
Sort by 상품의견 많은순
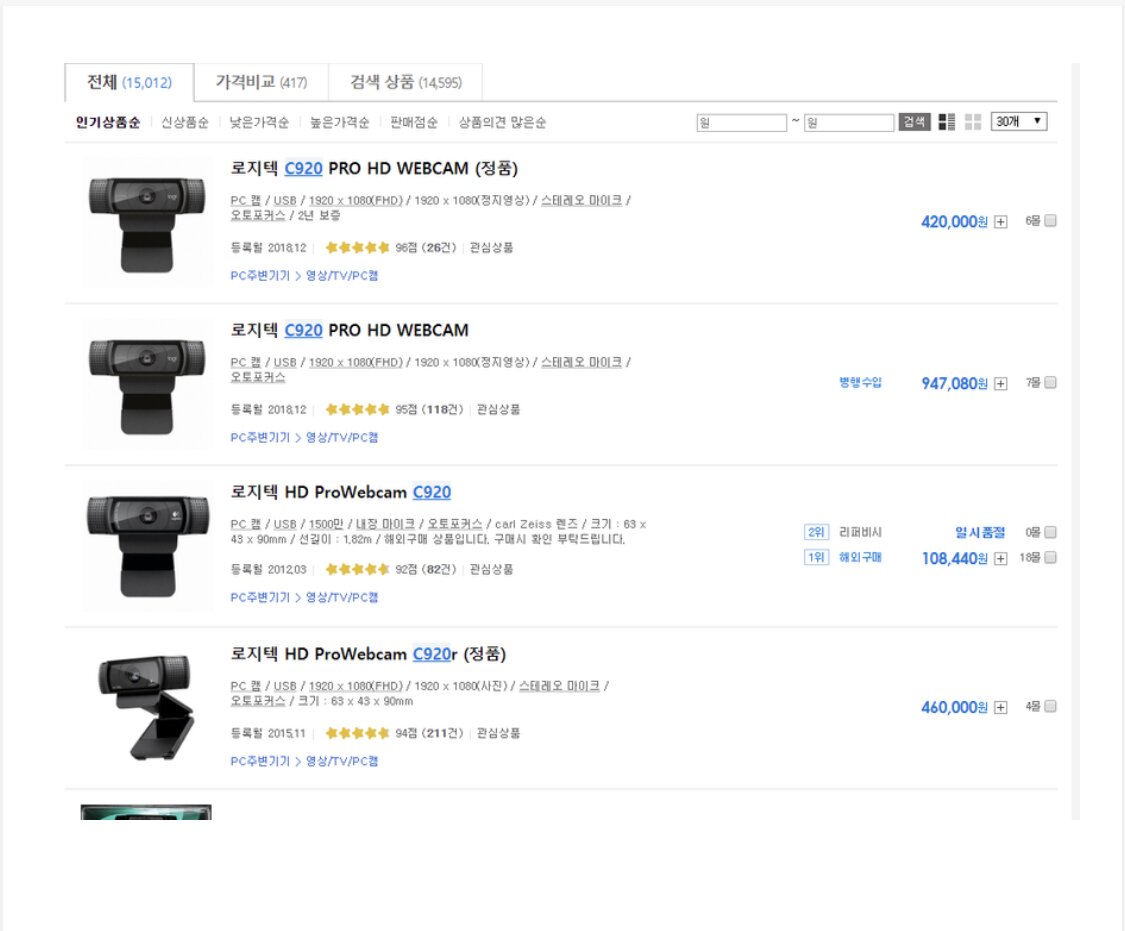click(x=502, y=123)
